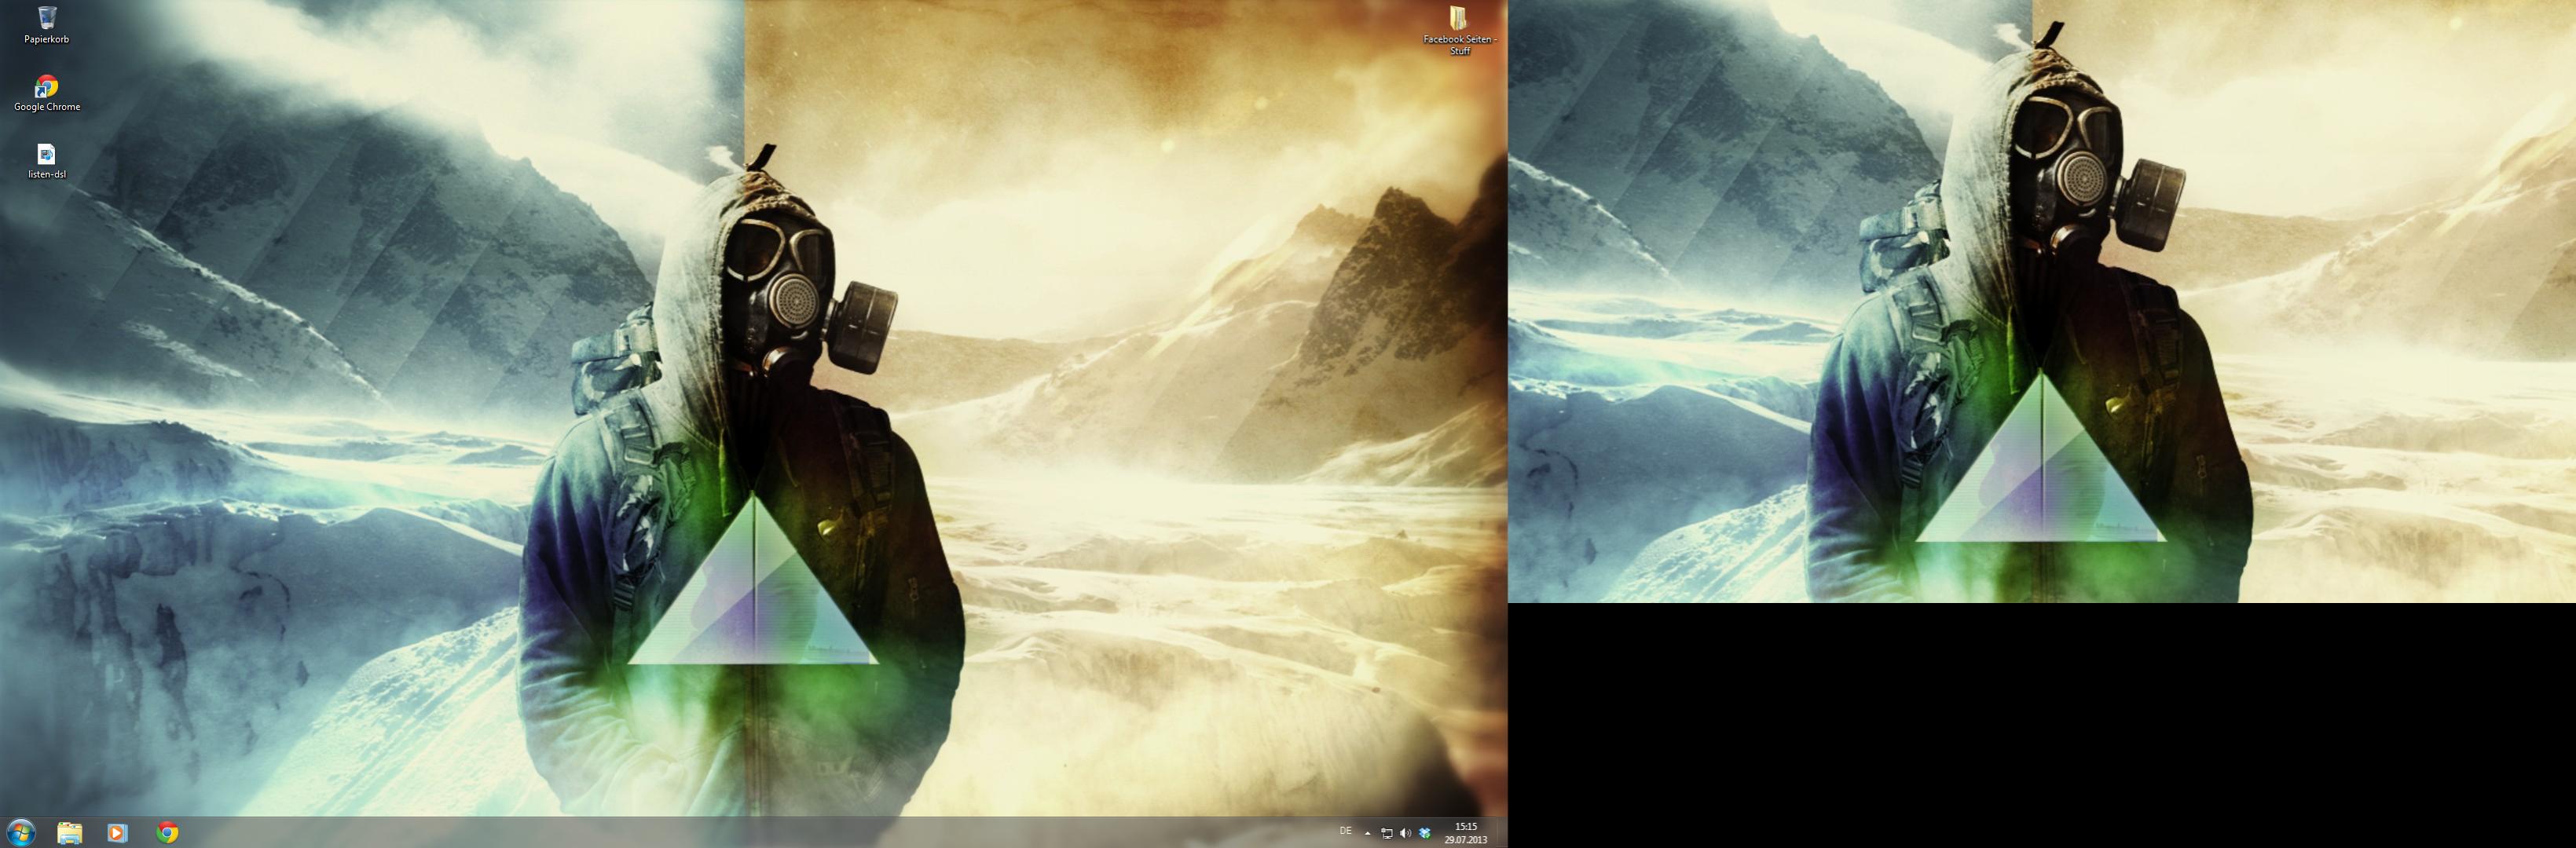Screen dimensions: 2576x848
Task: Click the 'Google Chrome' shortcut label
Action: tap(46, 107)
